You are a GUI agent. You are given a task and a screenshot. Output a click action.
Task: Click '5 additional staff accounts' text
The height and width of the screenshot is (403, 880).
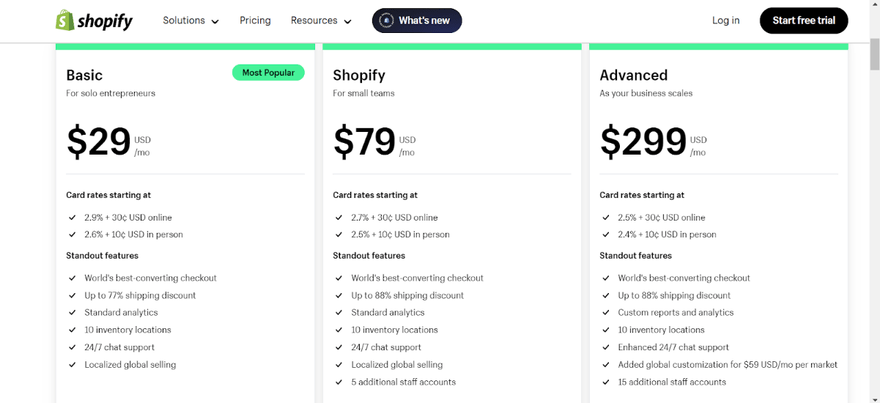point(404,382)
